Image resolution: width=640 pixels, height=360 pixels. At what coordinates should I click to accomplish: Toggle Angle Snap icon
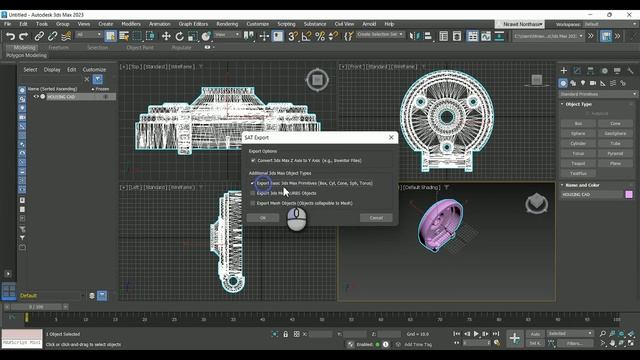click(x=306, y=36)
